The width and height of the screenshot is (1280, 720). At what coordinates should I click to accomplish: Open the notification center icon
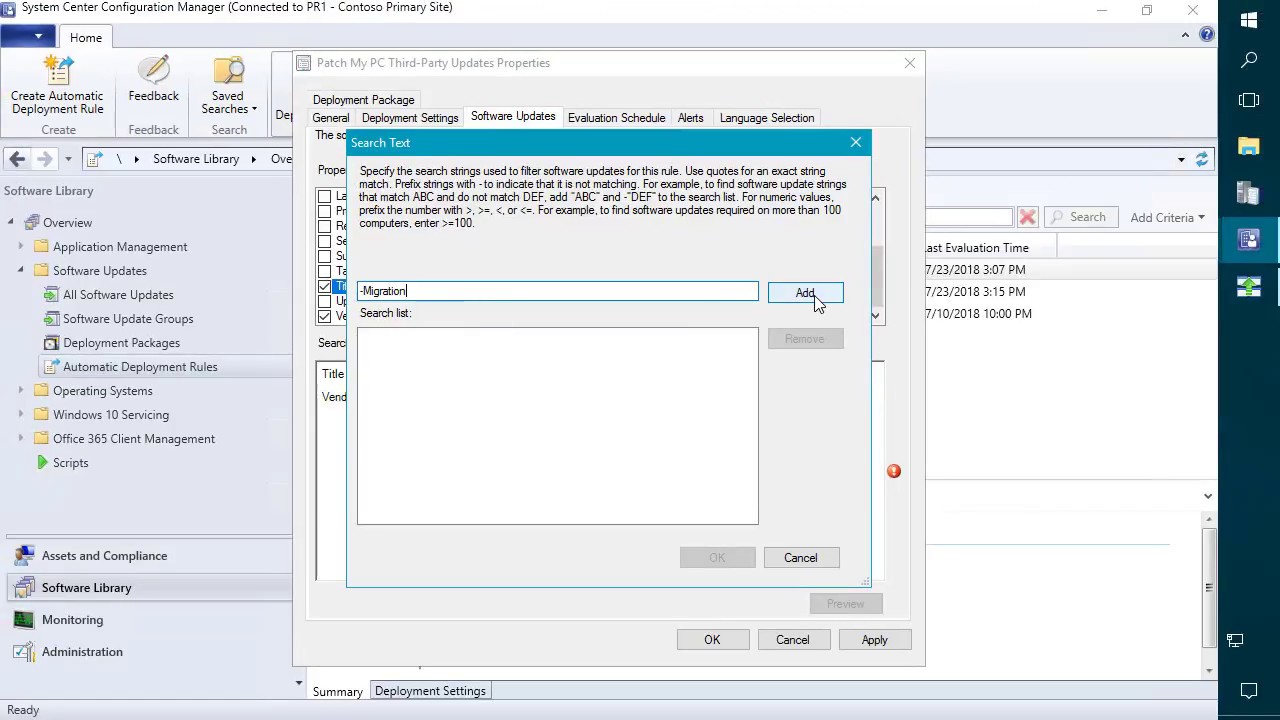pyautogui.click(x=1249, y=690)
